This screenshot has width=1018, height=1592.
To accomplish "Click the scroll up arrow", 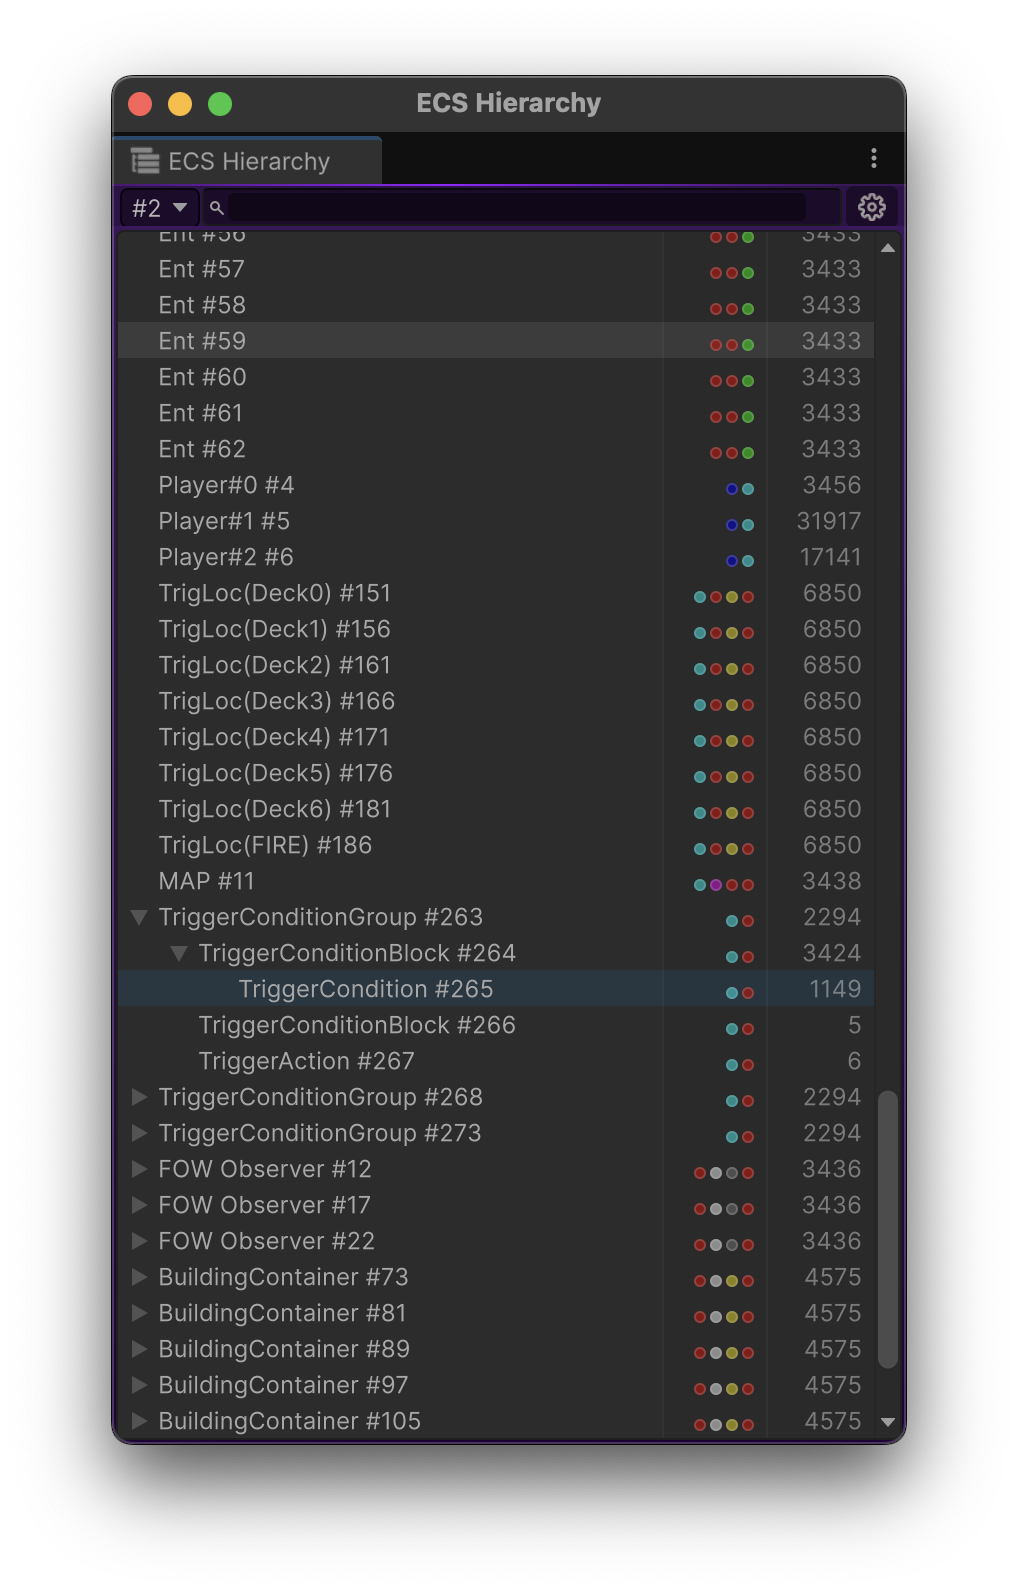I will click(x=887, y=247).
